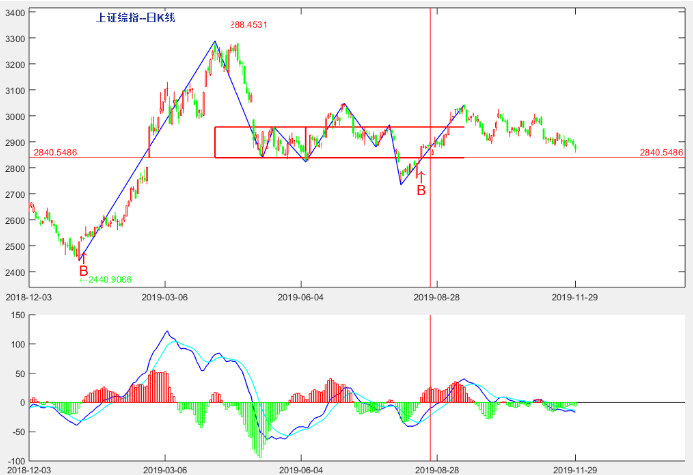The width and height of the screenshot is (693, 475).
Task: Click the 3300 tick on the price axis
Action: click(15, 38)
